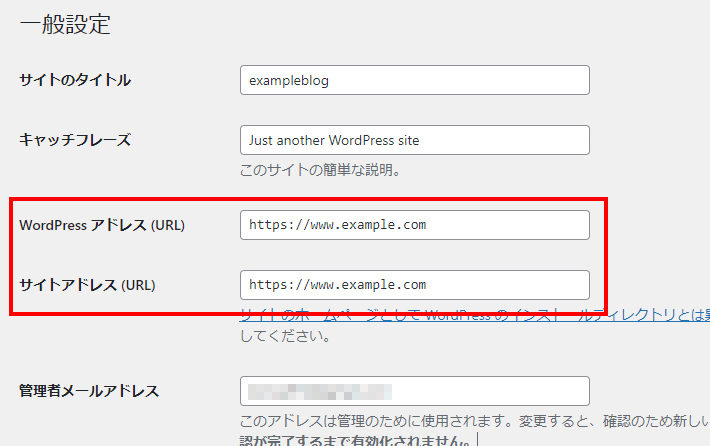Click the このサイトの簡単な説明 description text

pos(320,170)
